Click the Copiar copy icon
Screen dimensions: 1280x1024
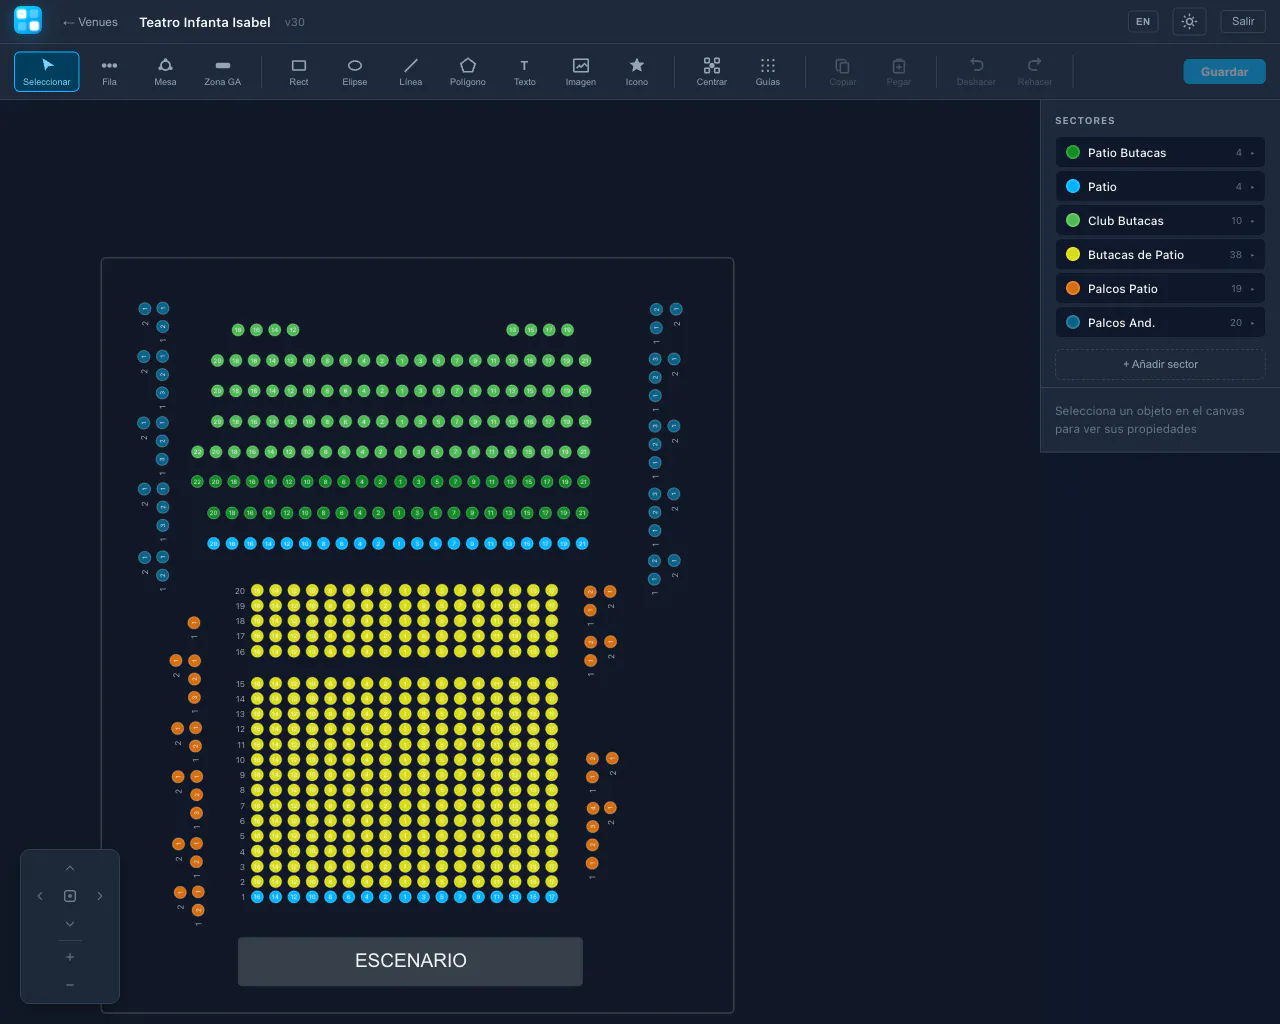(843, 72)
